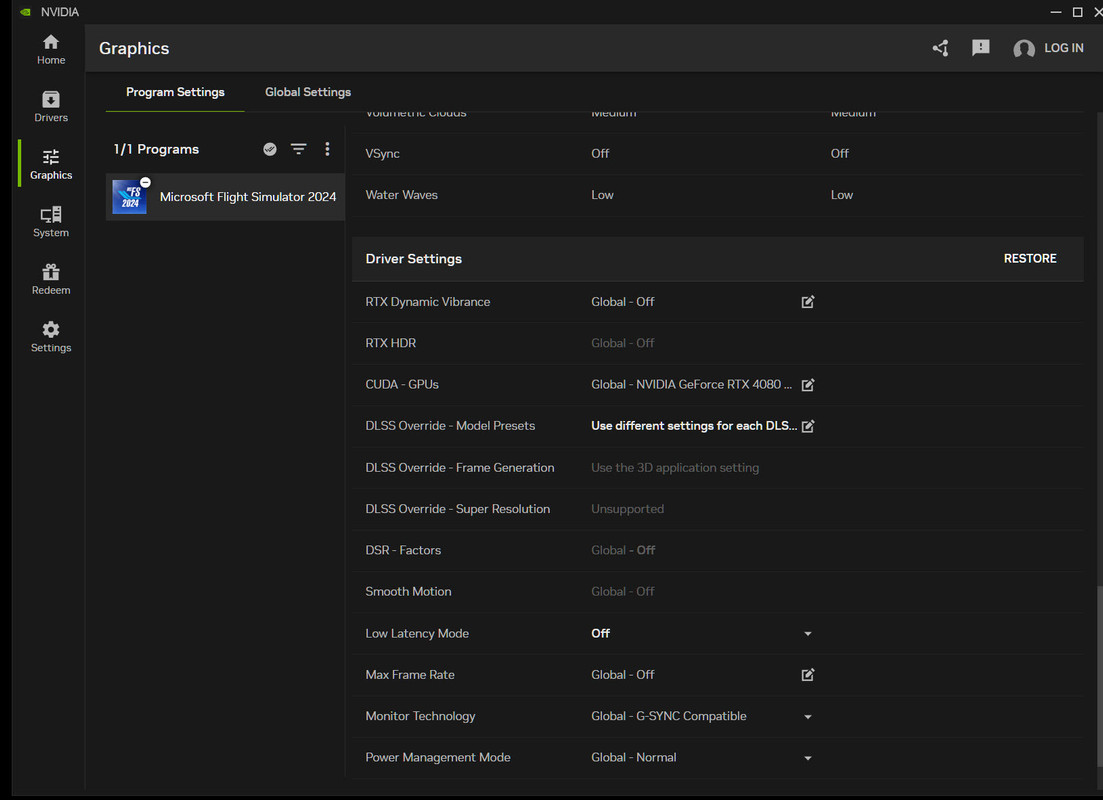Screen dimensions: 1103x800
Task: Click the DLSS Override - Super Resolution label
Action: click(457, 509)
